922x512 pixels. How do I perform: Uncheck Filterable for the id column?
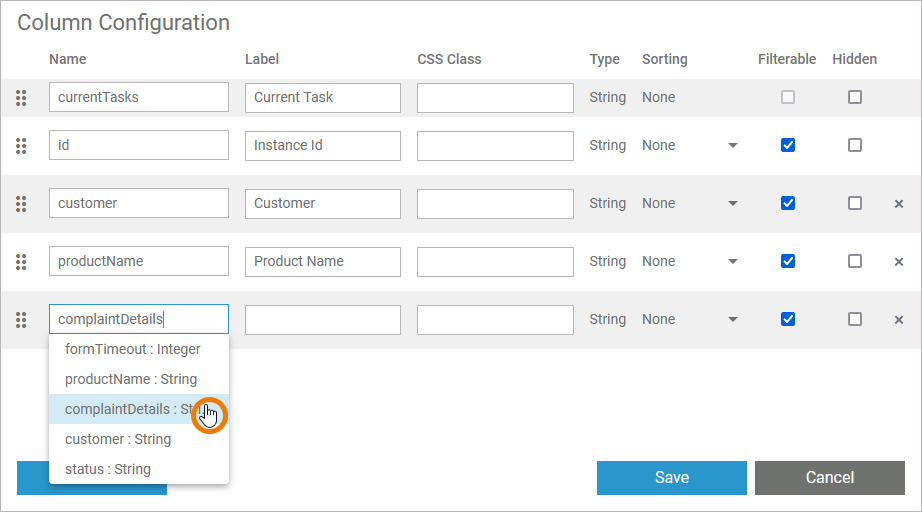click(x=788, y=146)
